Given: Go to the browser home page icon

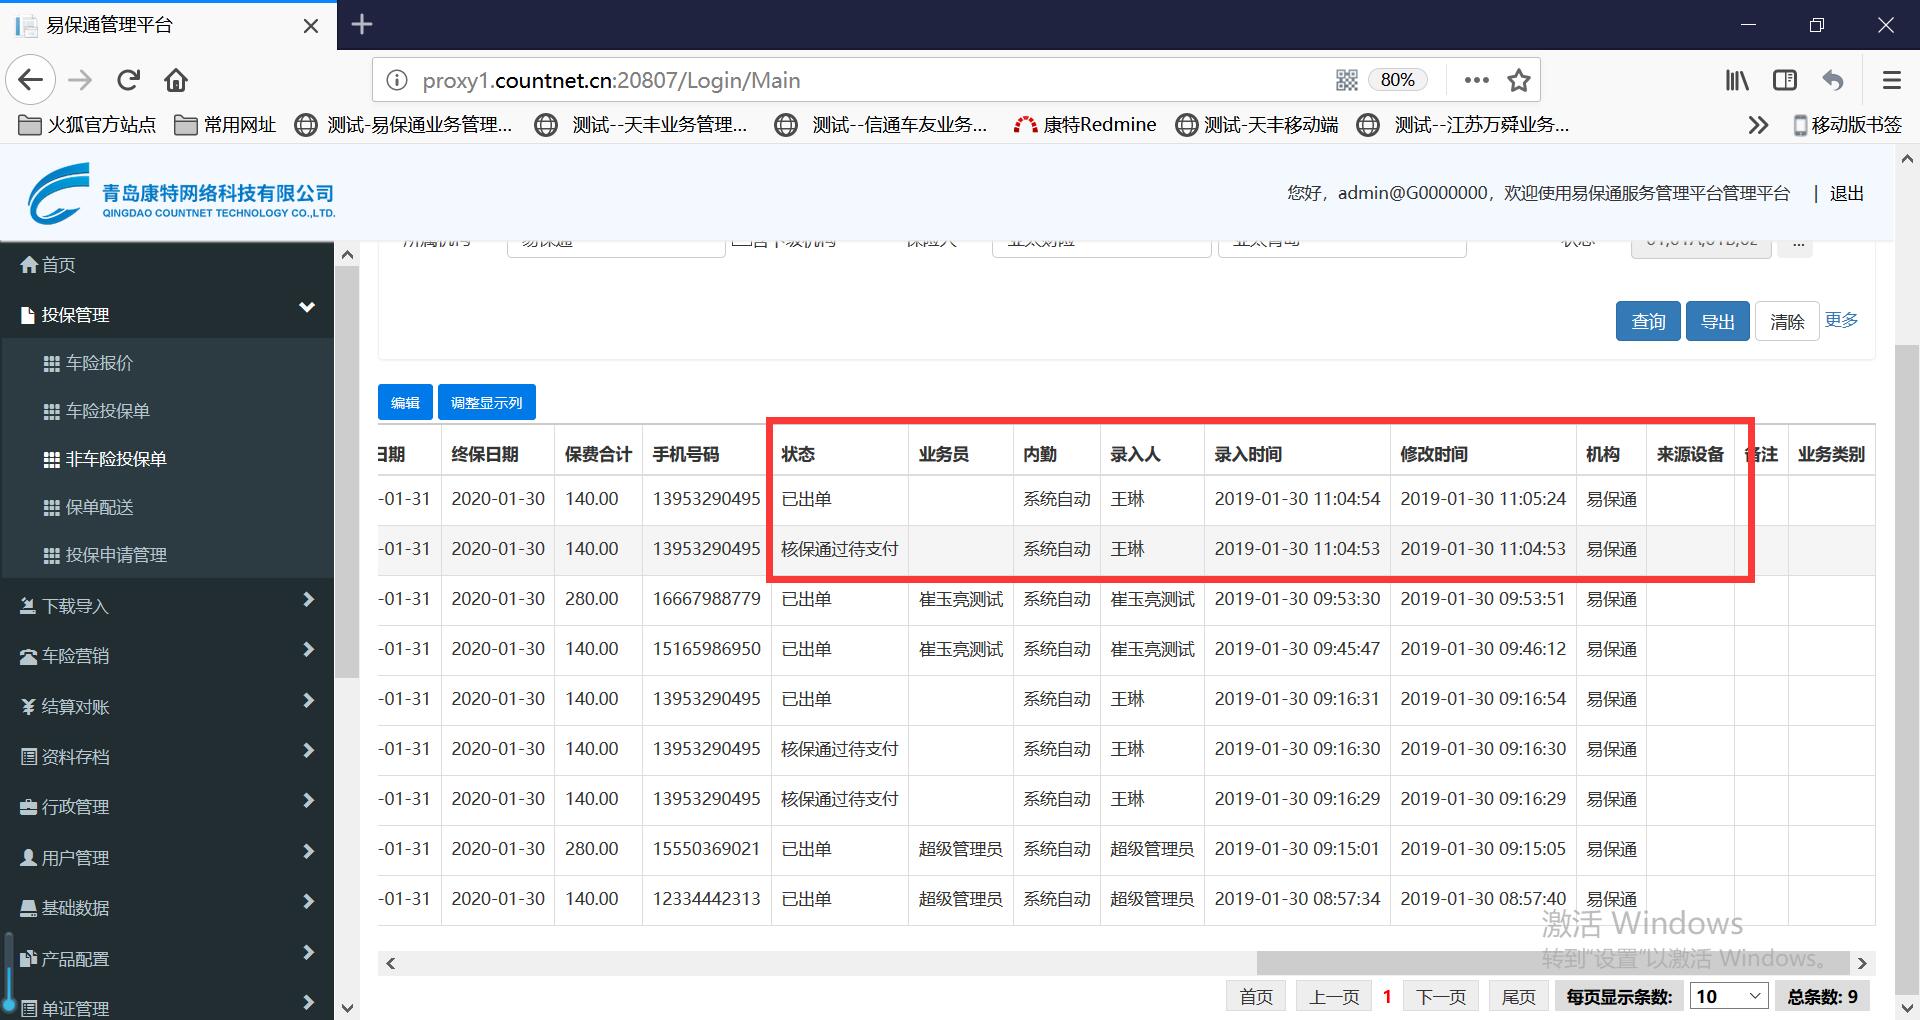Looking at the screenshot, I should [176, 80].
